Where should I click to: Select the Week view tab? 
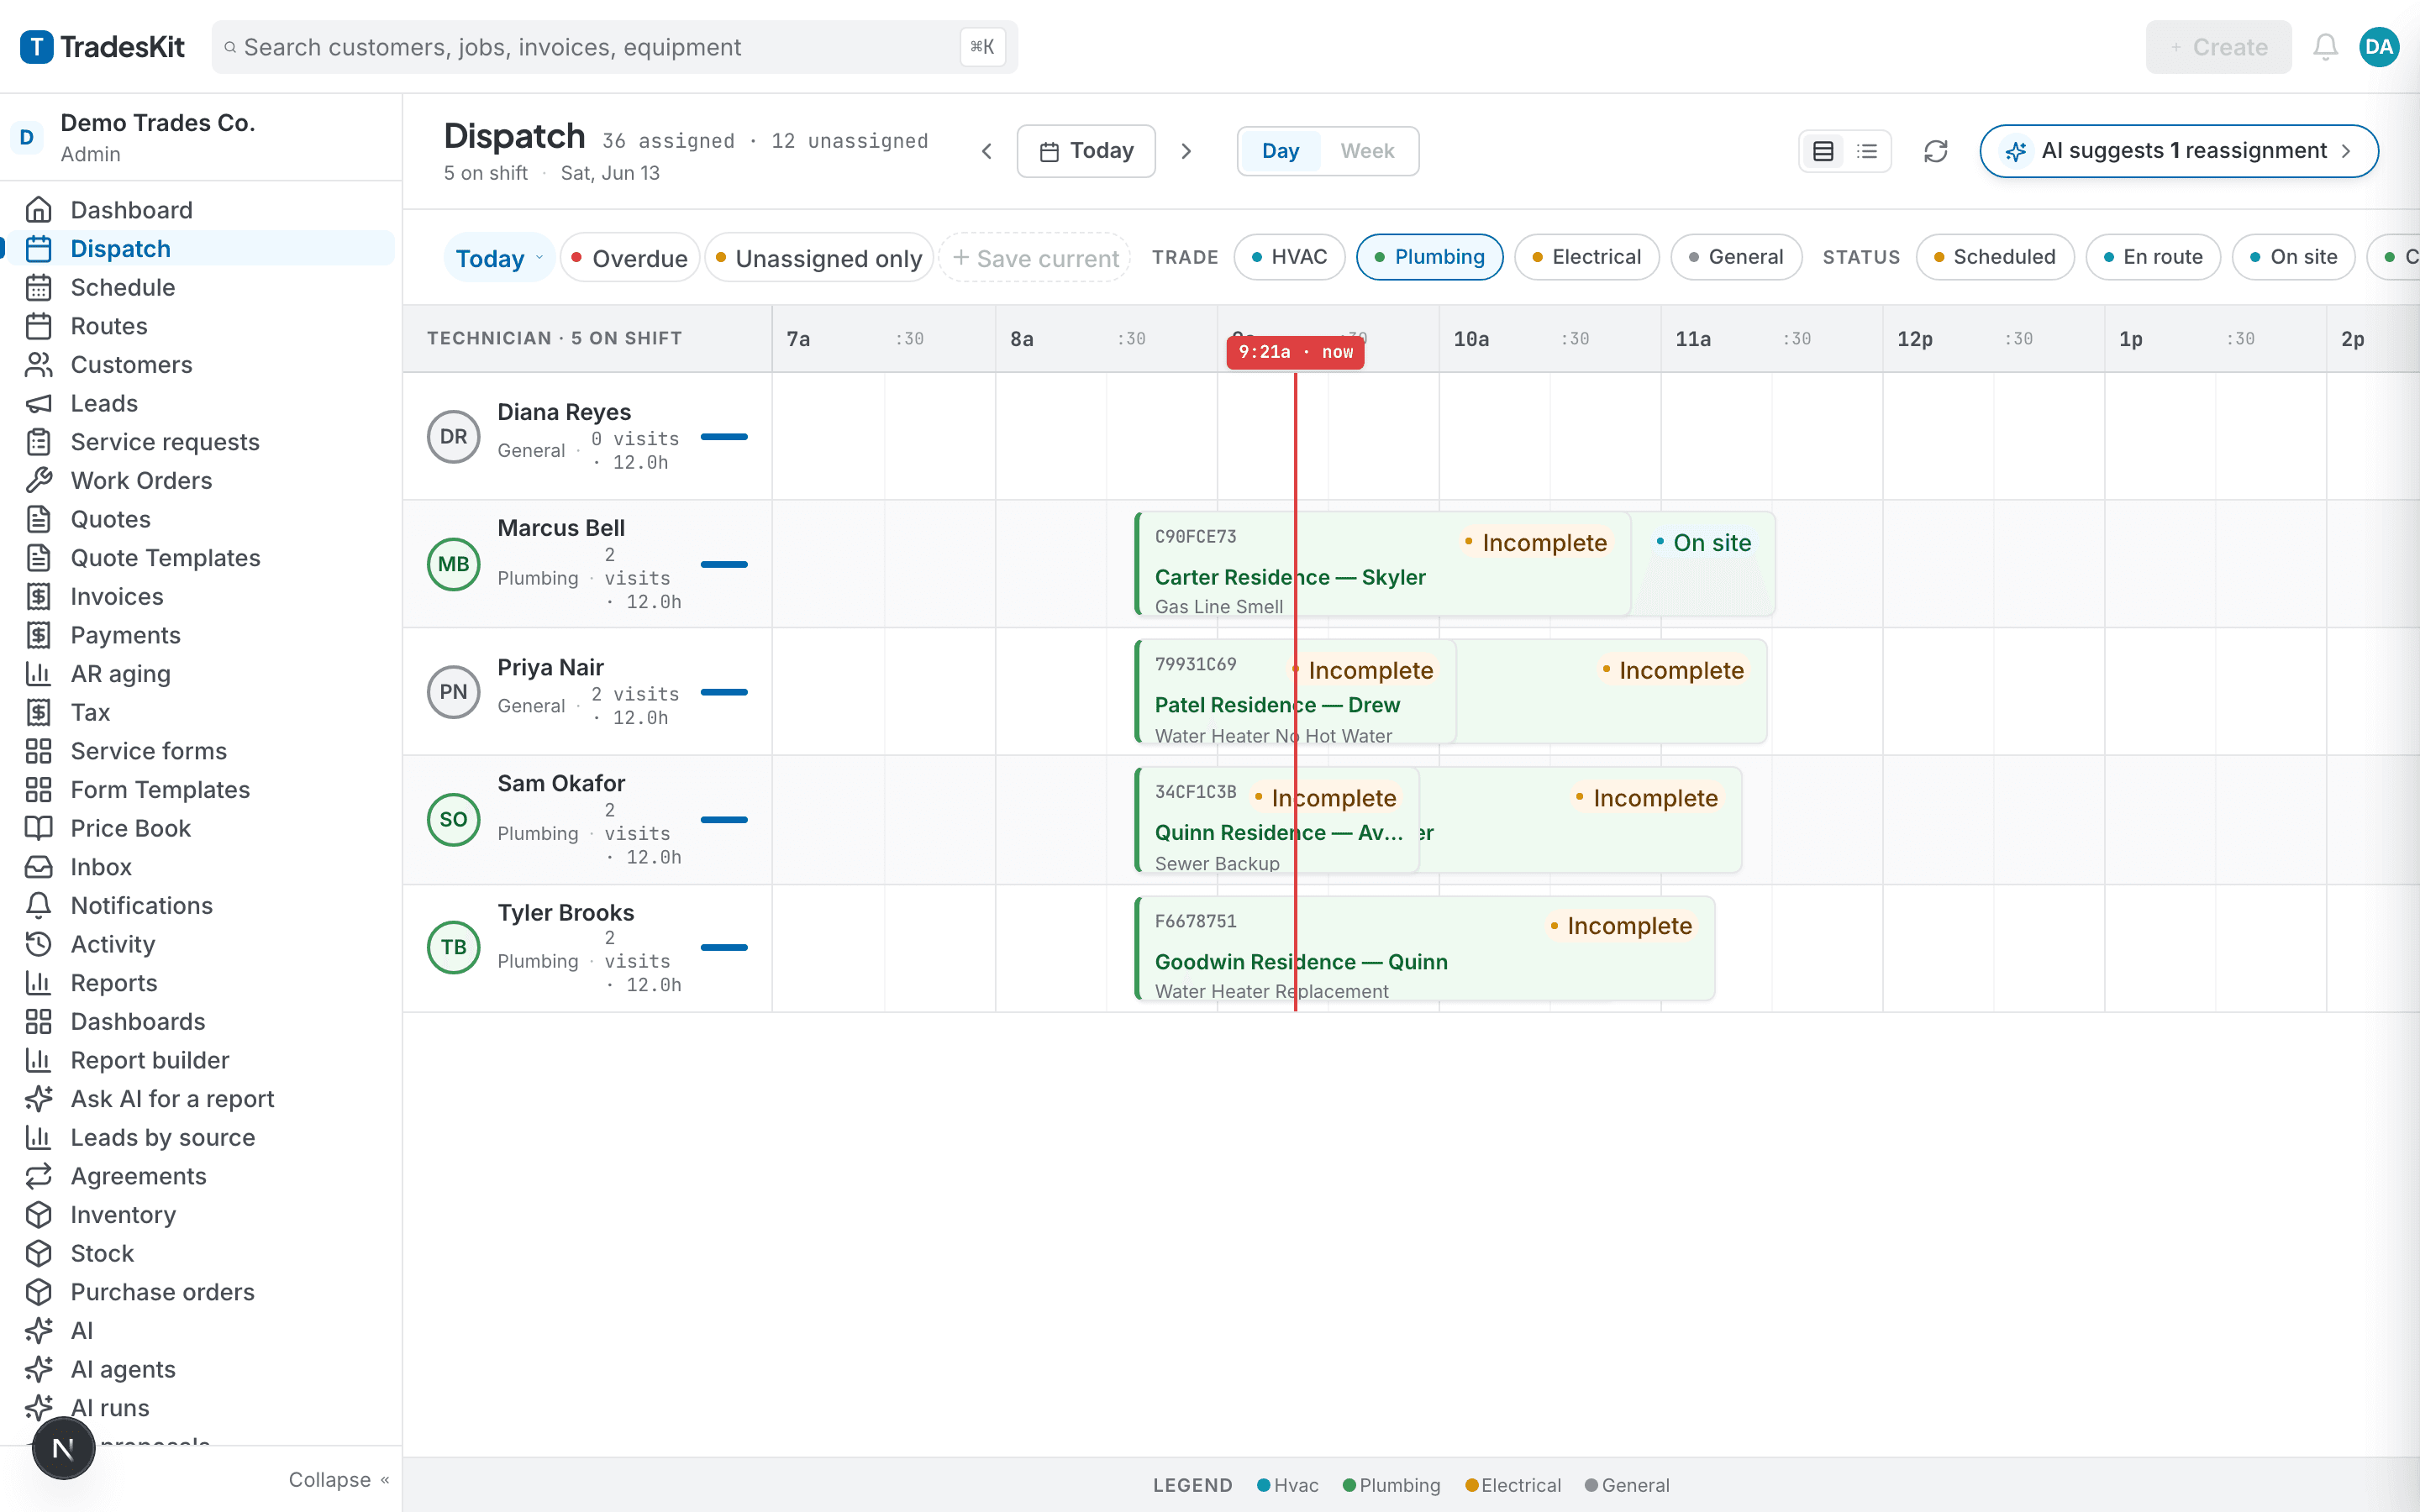[1367, 151]
